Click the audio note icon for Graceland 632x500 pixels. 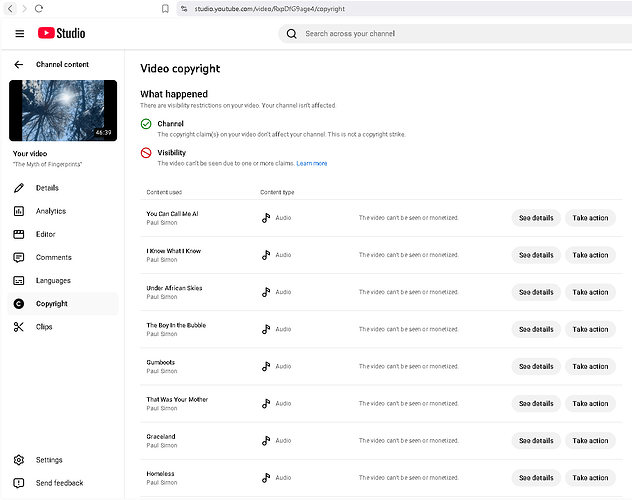[x=266, y=441]
